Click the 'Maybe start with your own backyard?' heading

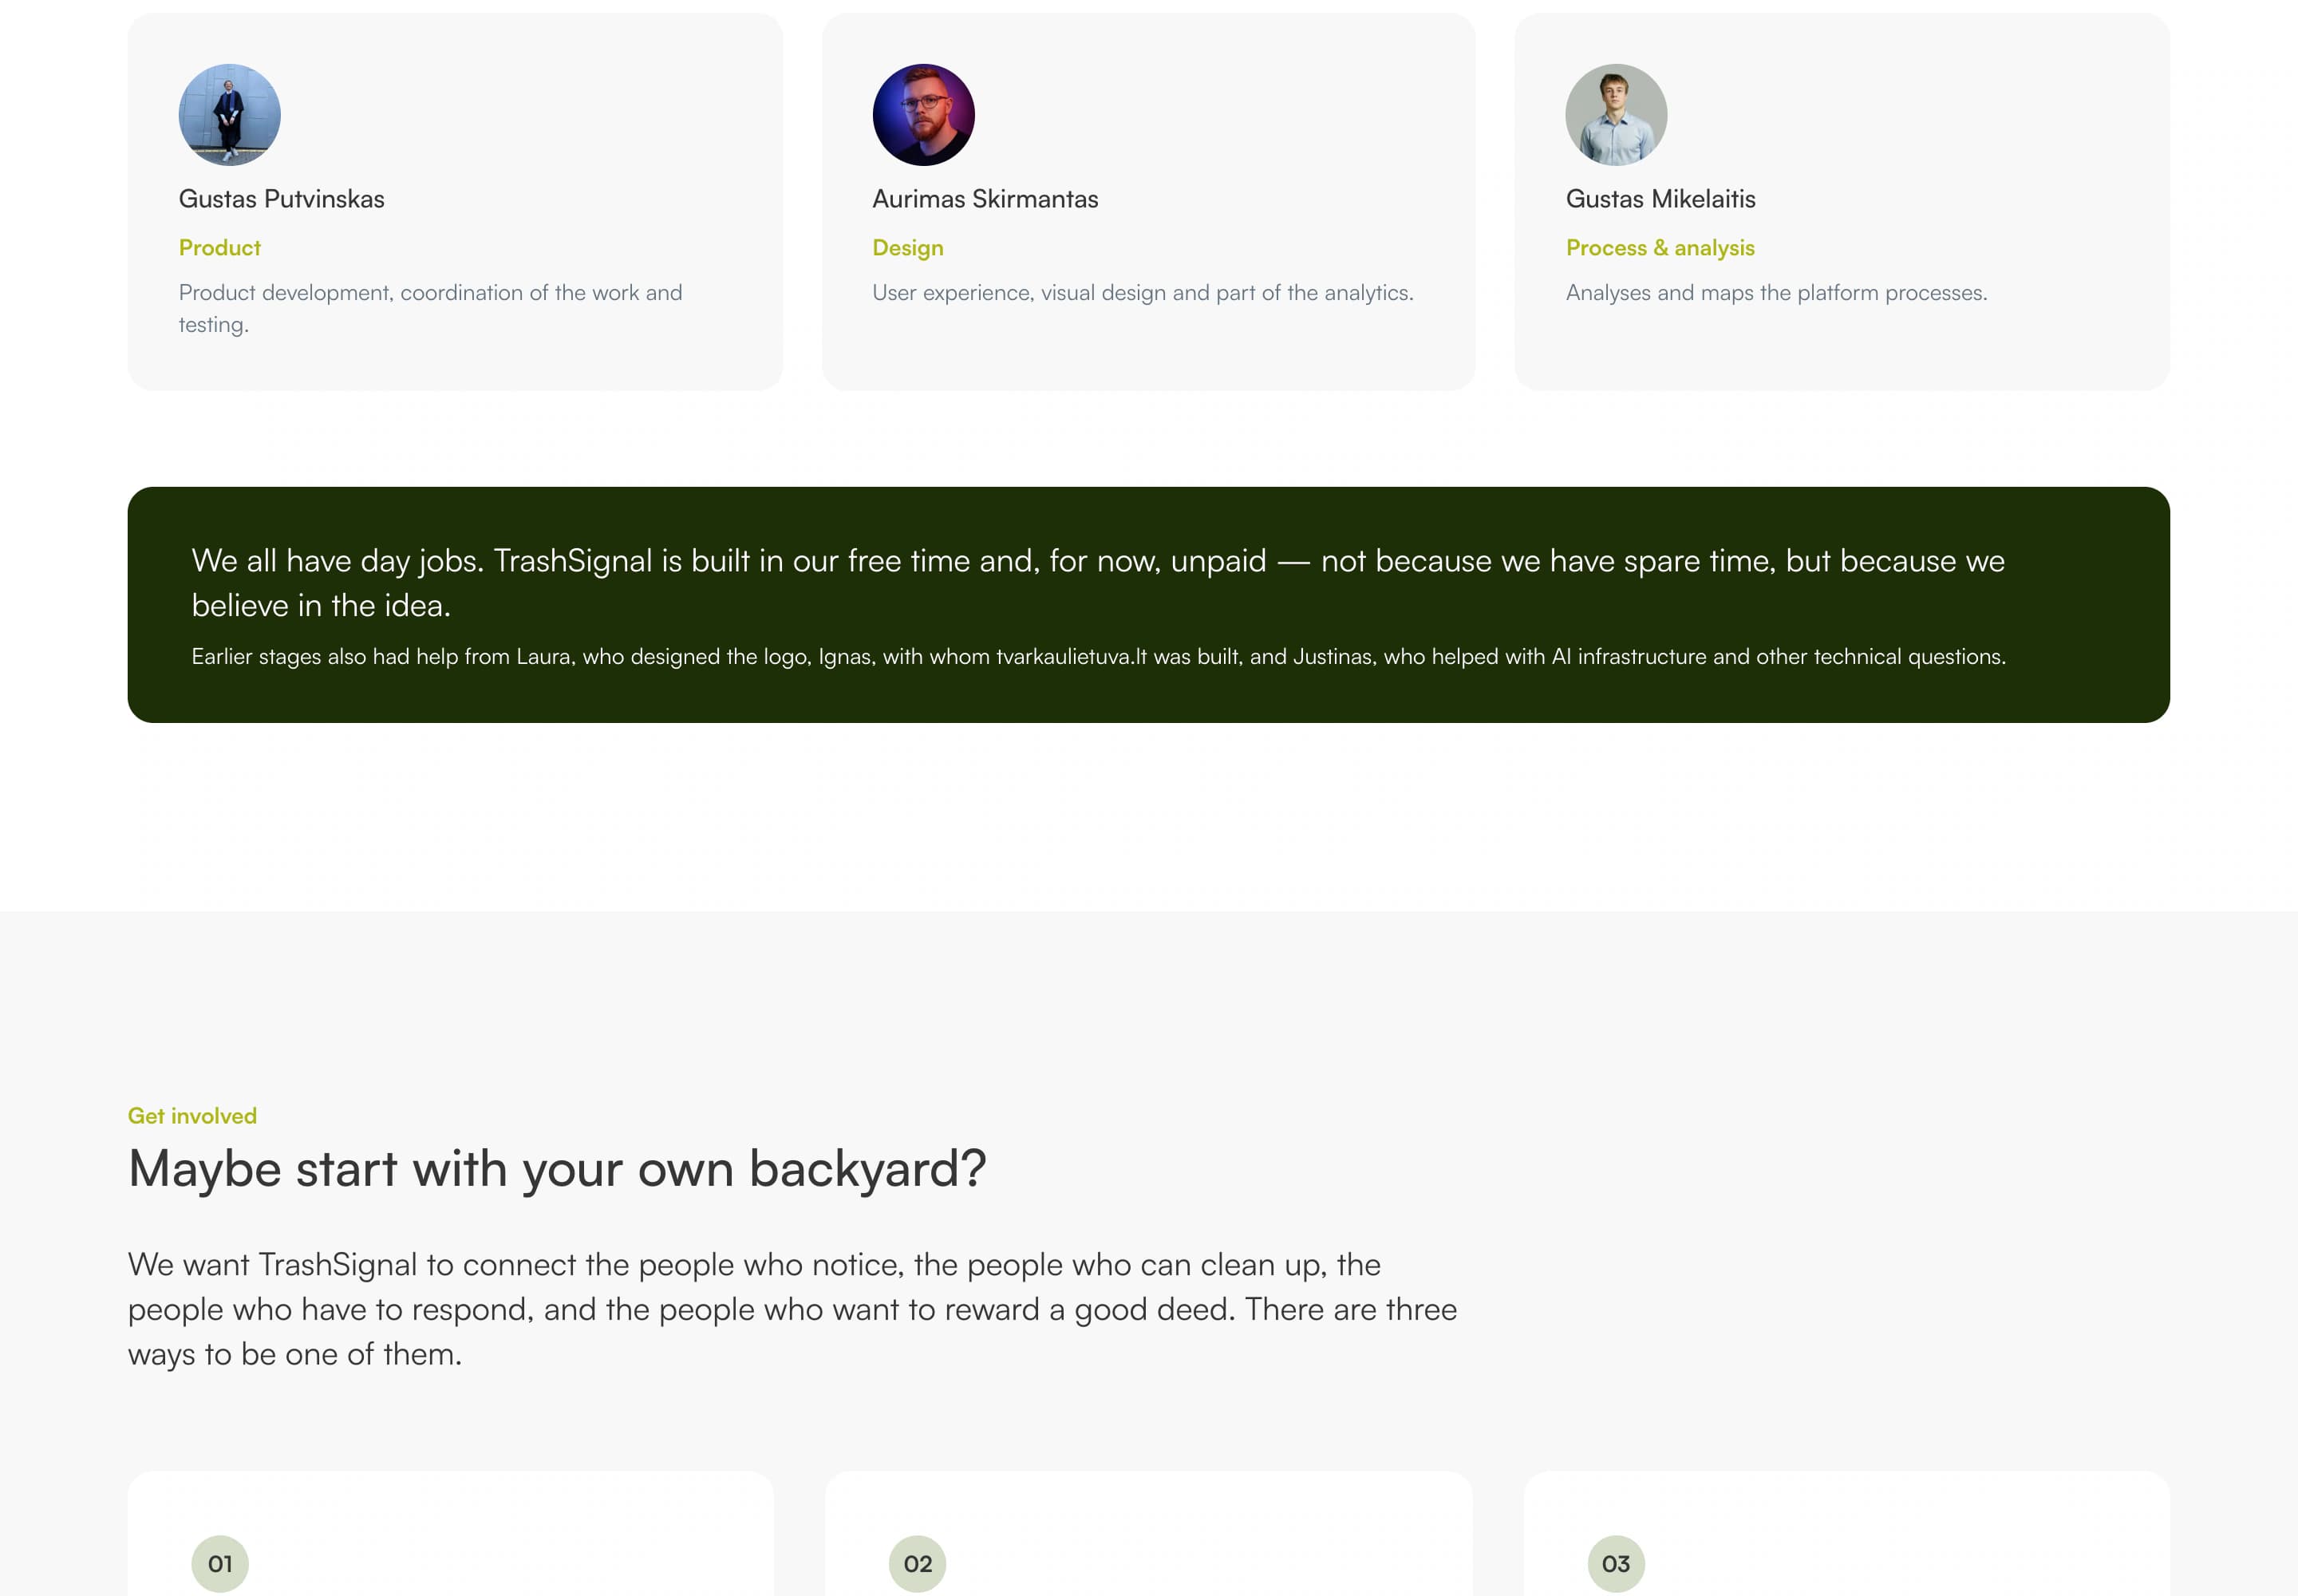[x=557, y=1169]
